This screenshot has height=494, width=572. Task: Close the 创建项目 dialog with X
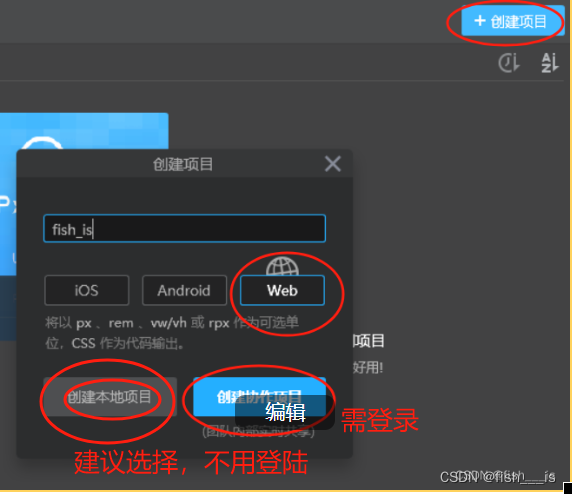click(333, 164)
